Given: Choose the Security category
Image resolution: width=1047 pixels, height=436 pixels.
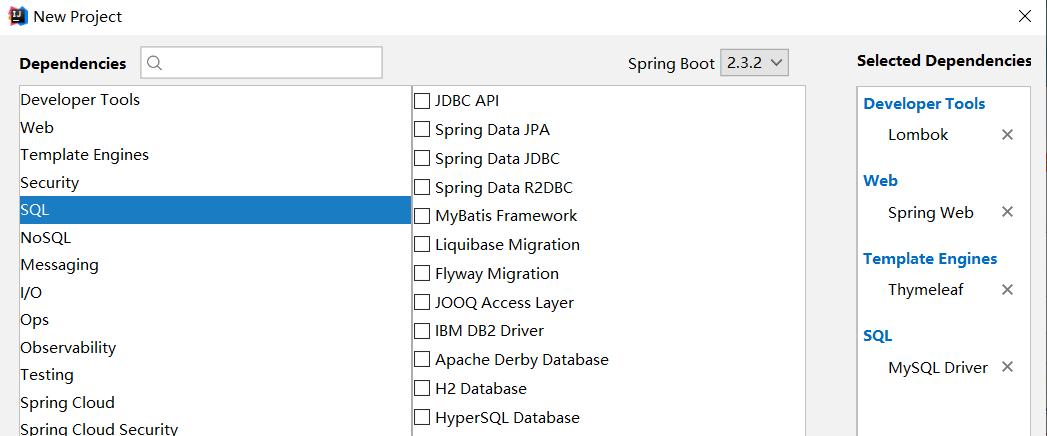Looking at the screenshot, I should (216, 182).
